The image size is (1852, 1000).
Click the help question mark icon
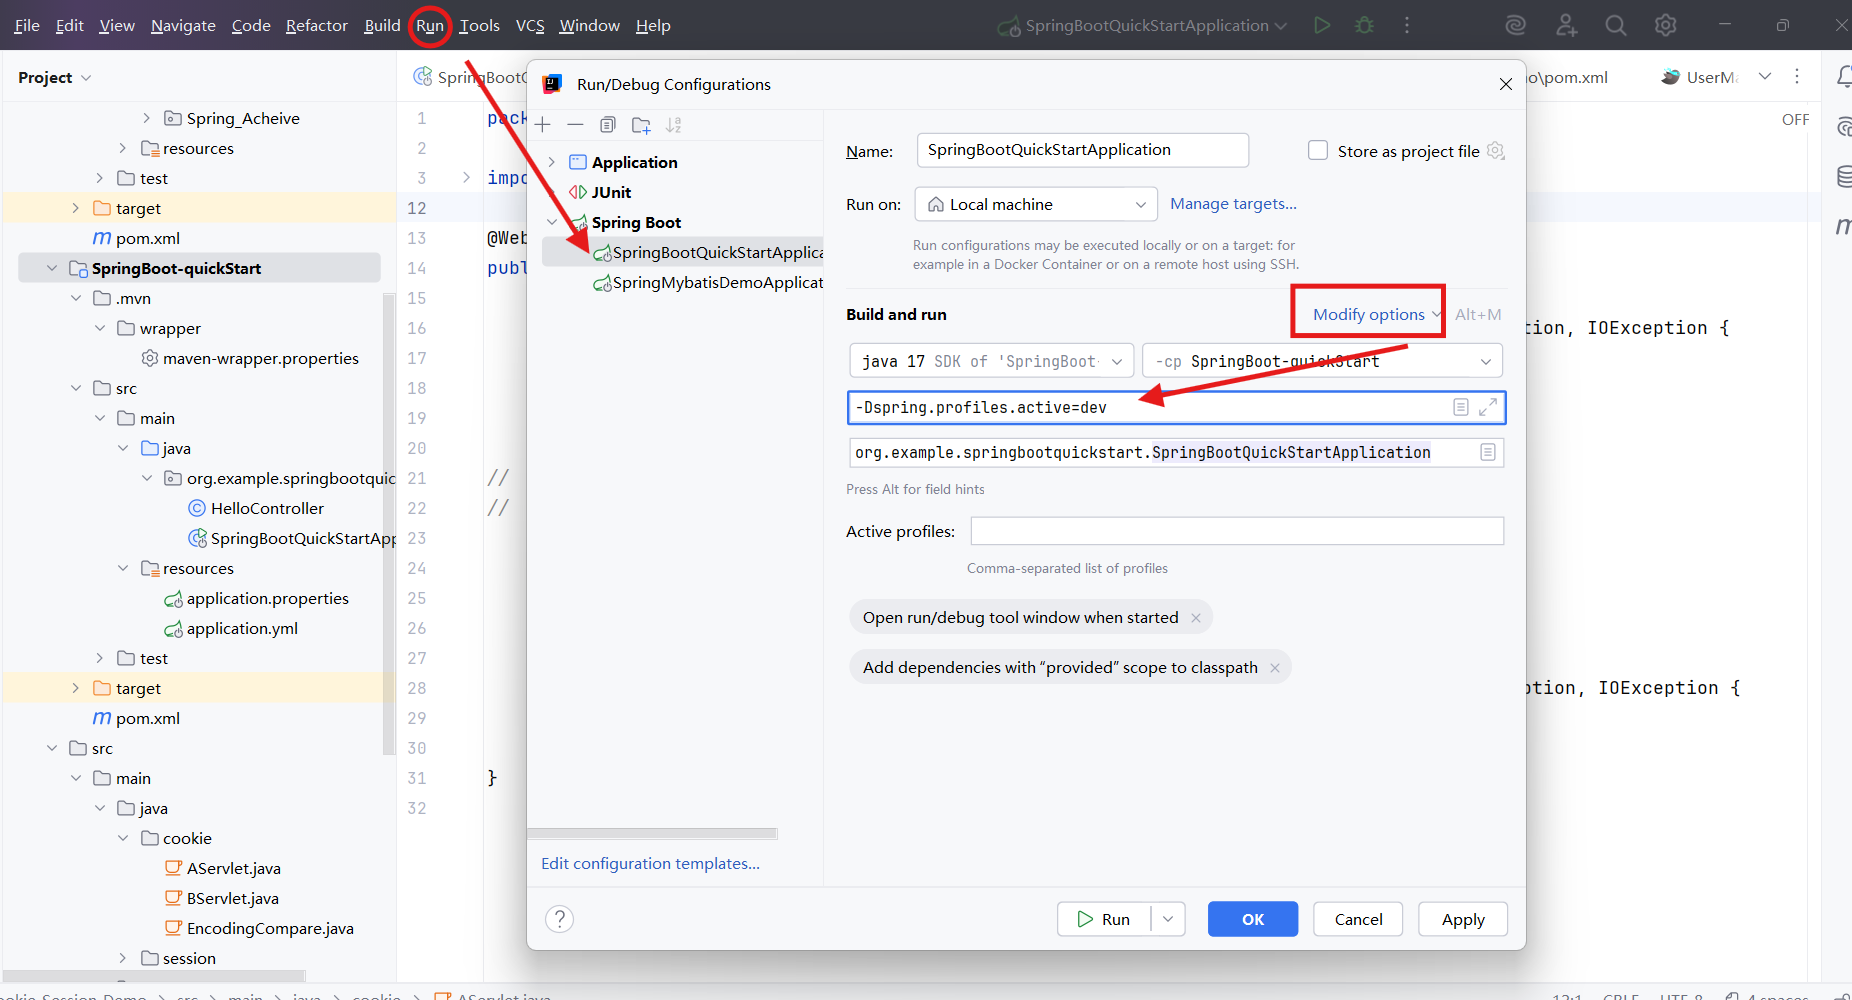[560, 919]
